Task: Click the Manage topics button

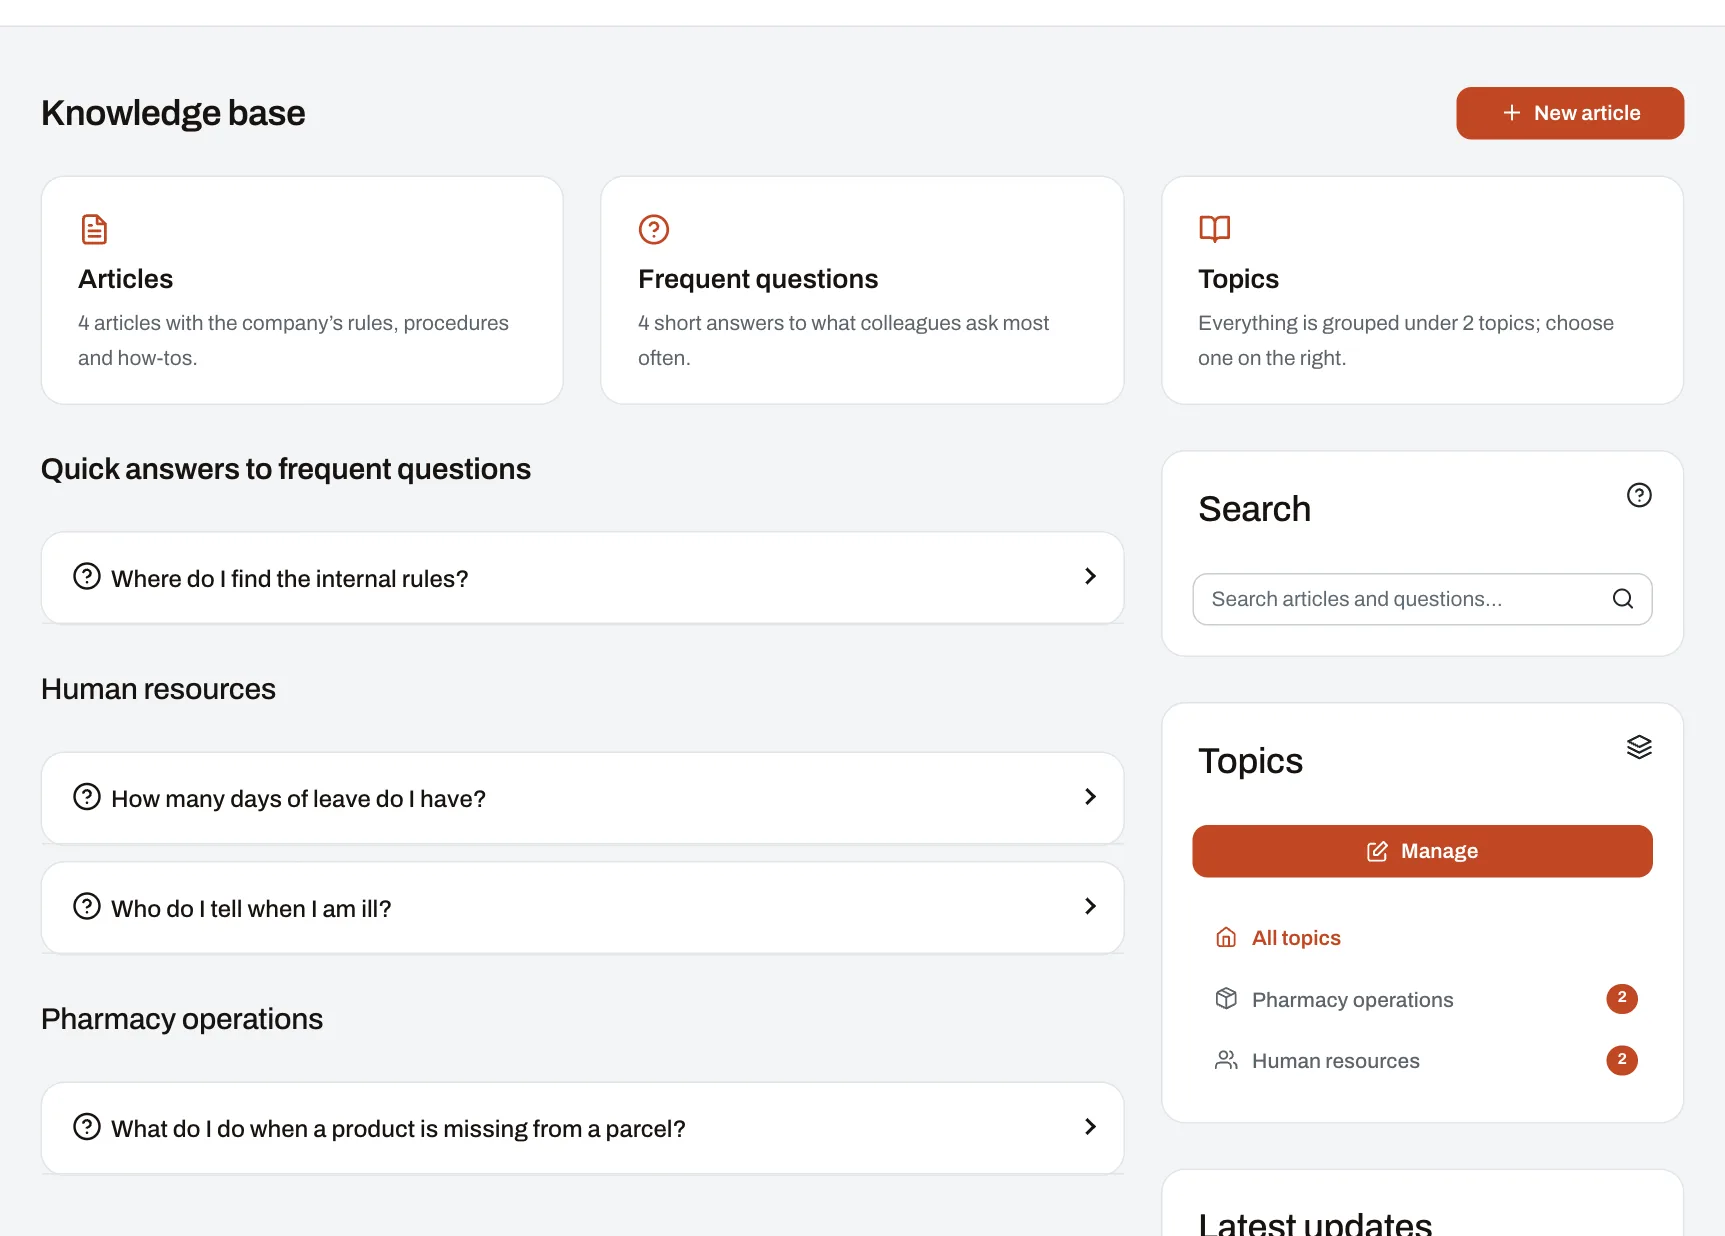Action: 1422,851
